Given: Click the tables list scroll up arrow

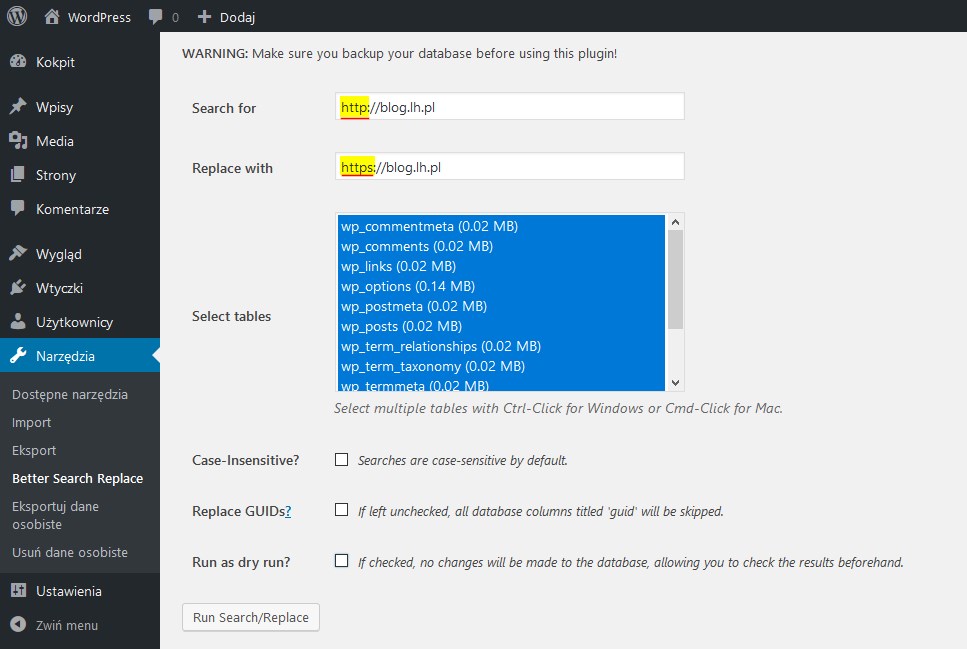Looking at the screenshot, I should [x=675, y=222].
